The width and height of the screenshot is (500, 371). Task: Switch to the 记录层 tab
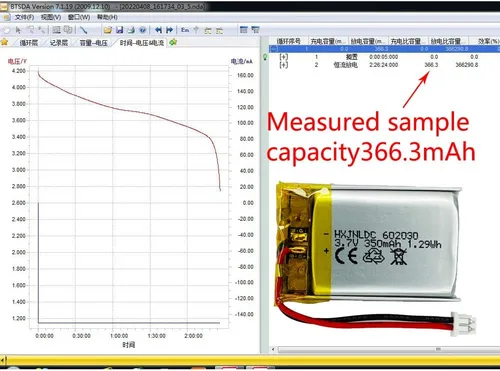click(x=59, y=43)
